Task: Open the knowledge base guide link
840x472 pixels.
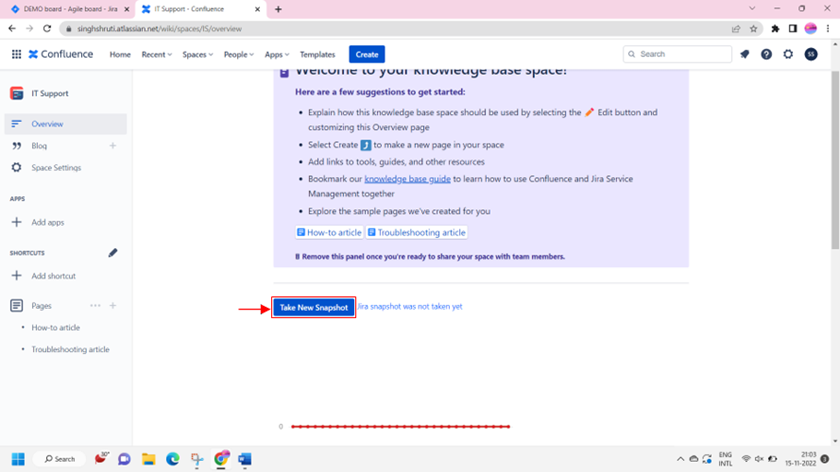Action: (x=407, y=179)
